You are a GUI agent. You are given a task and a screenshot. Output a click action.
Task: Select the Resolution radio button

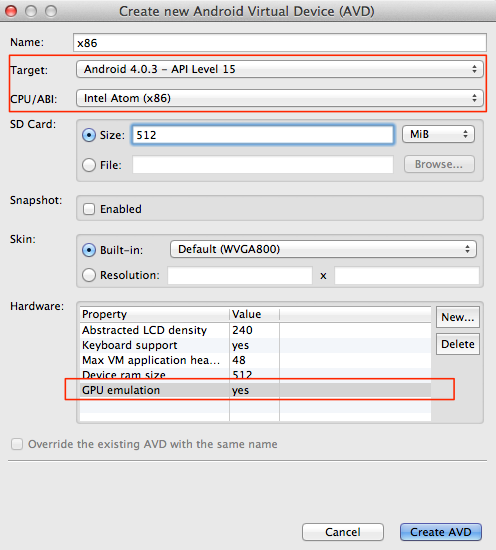(x=89, y=275)
